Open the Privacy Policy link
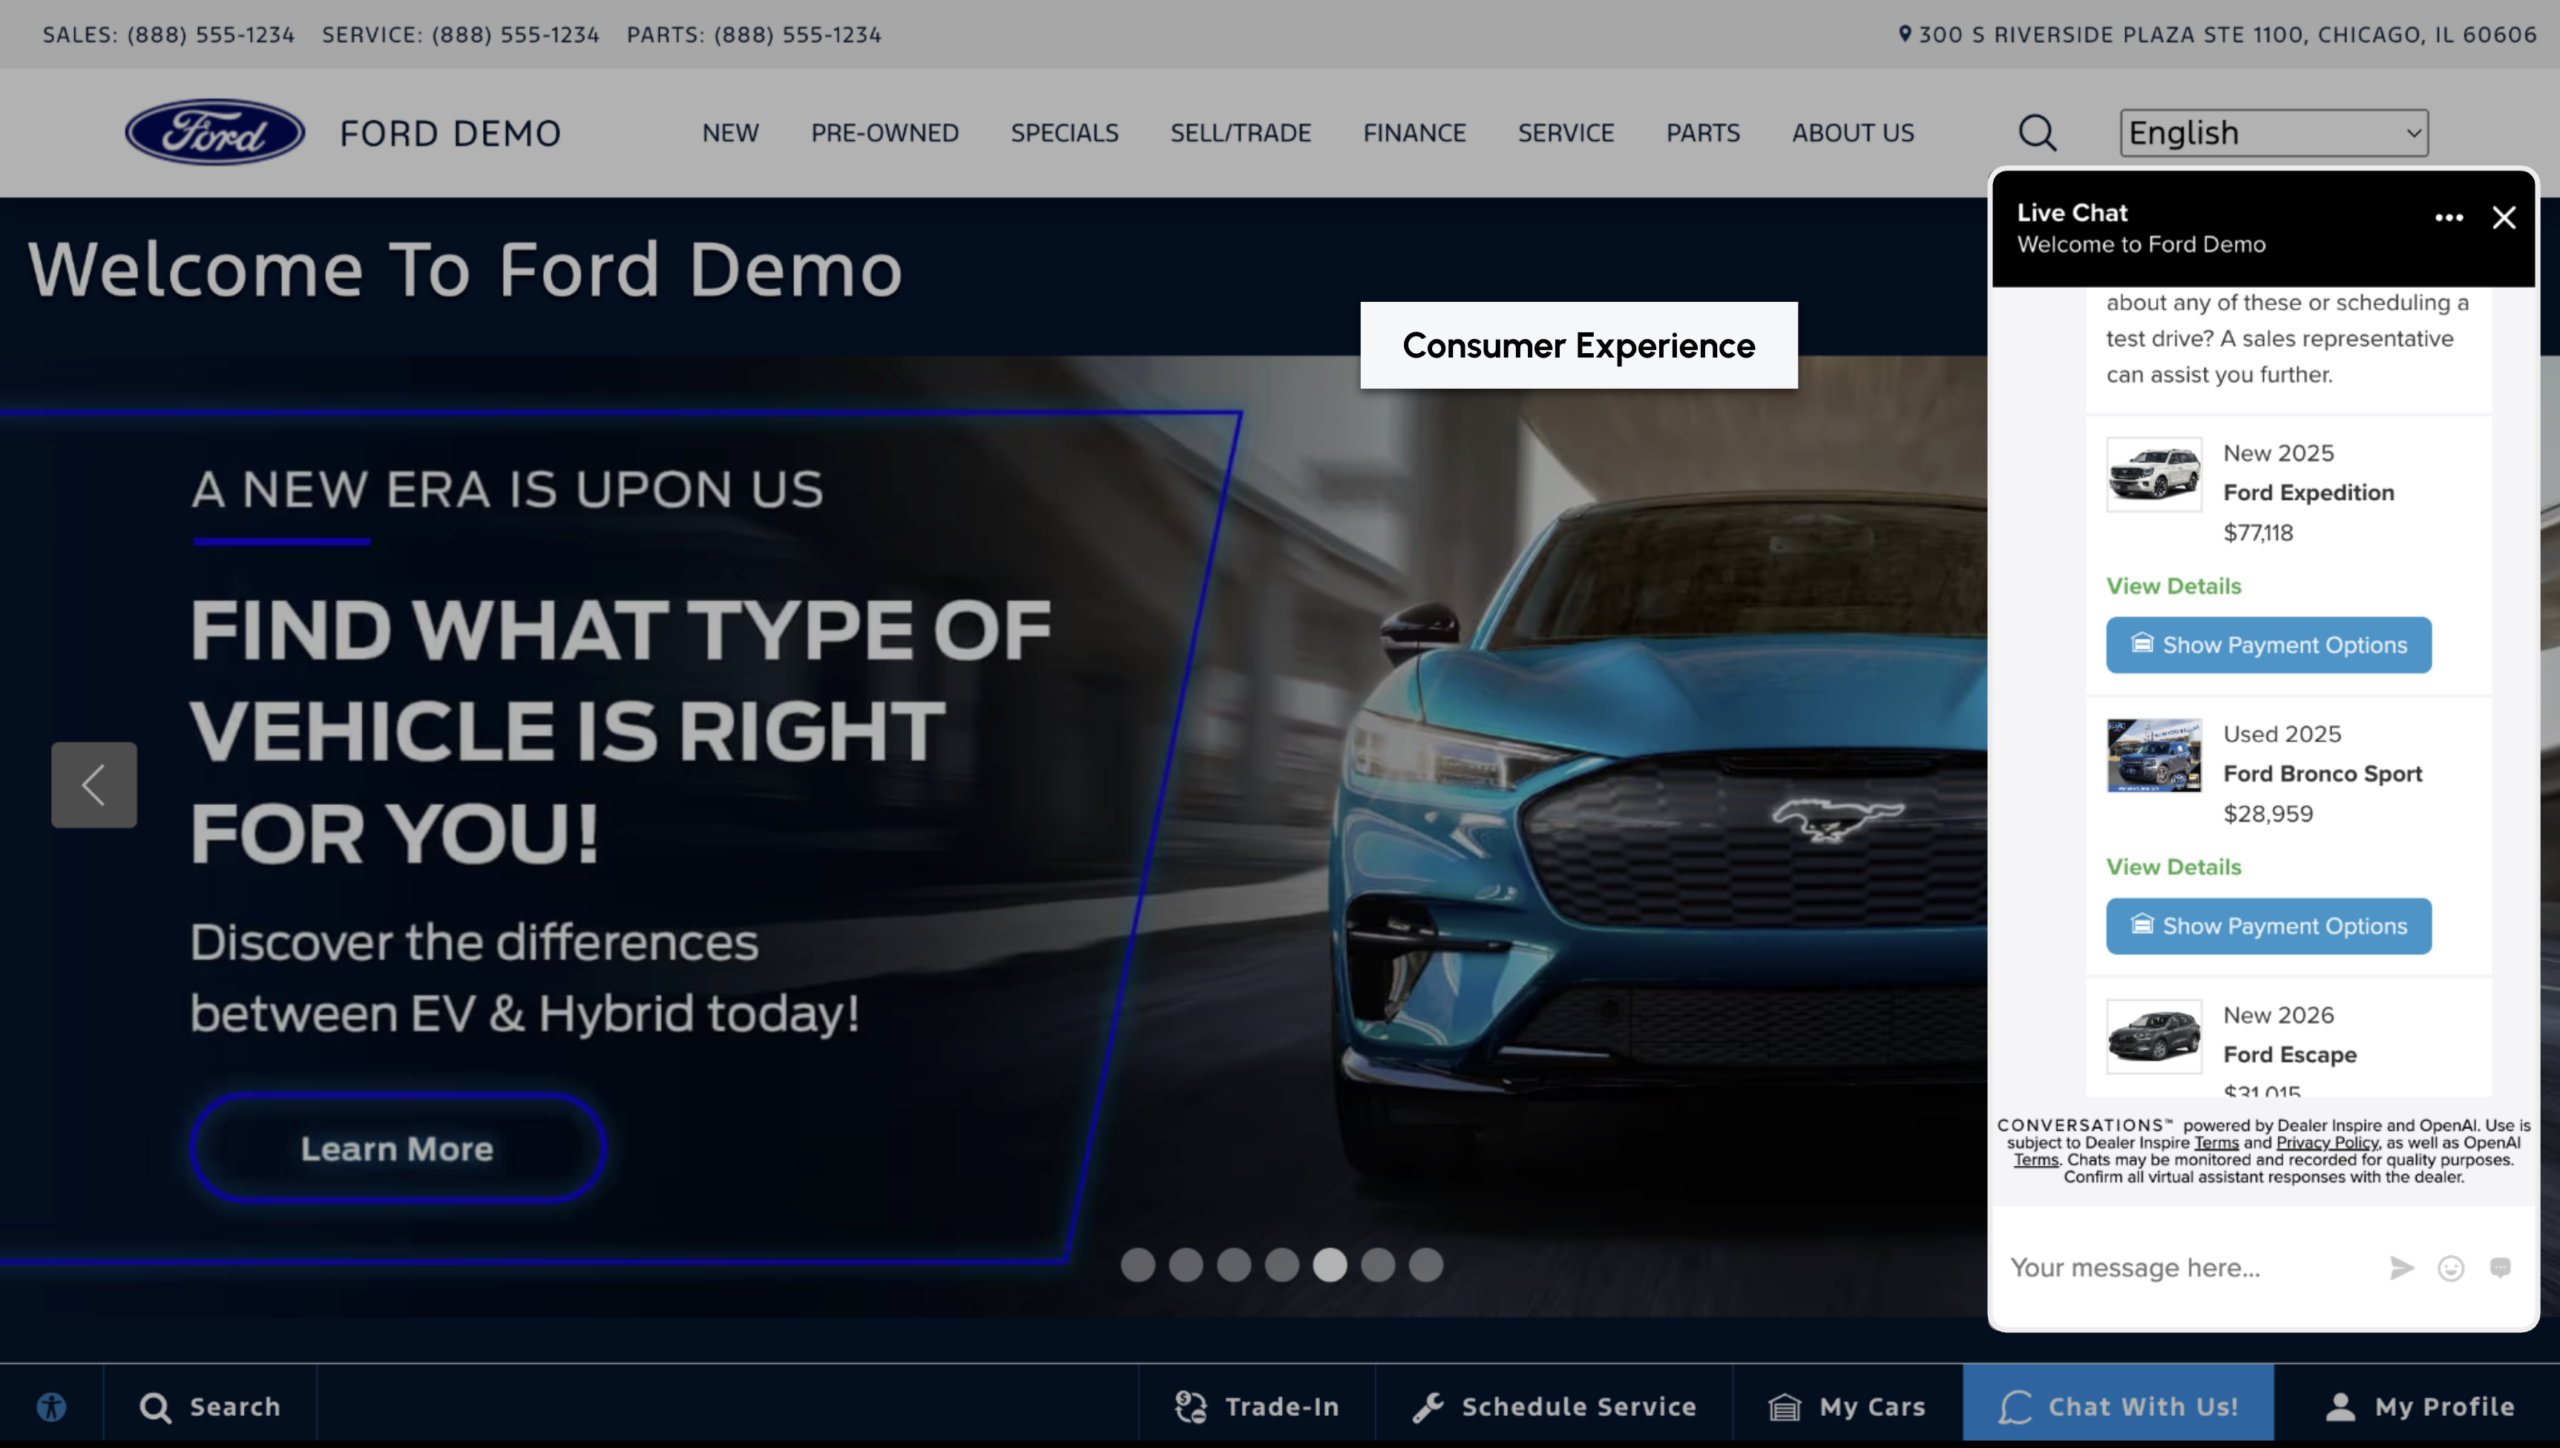Screen dimensions: 2560x1448 [2327, 1143]
